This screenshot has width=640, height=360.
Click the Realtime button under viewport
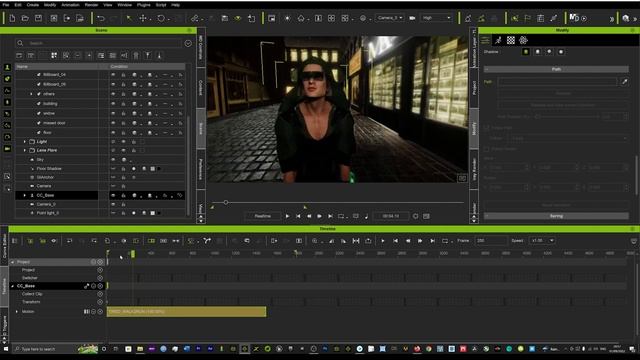click(262, 216)
